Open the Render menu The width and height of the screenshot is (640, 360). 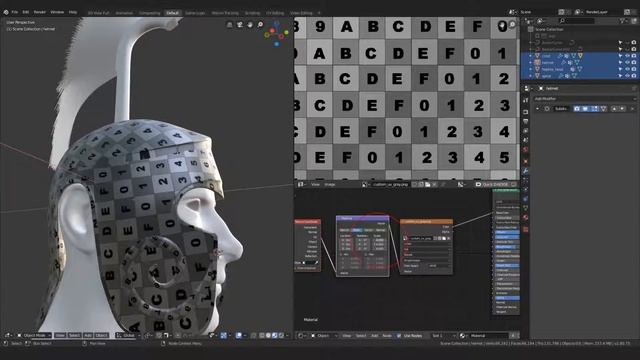[x=40, y=12]
